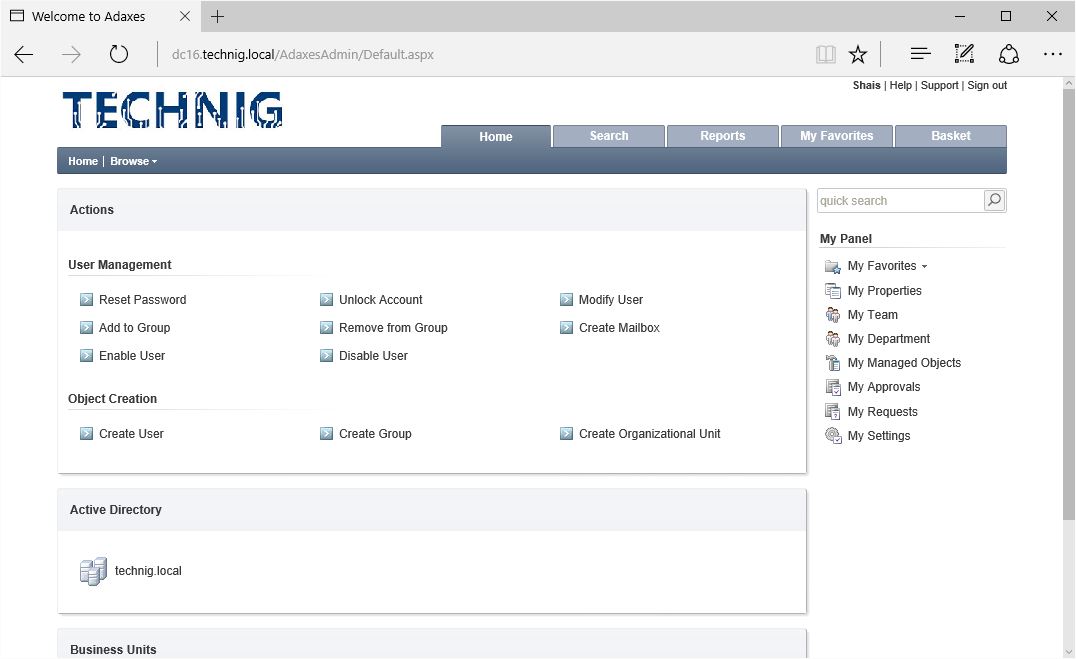Open the Support link

point(939,85)
